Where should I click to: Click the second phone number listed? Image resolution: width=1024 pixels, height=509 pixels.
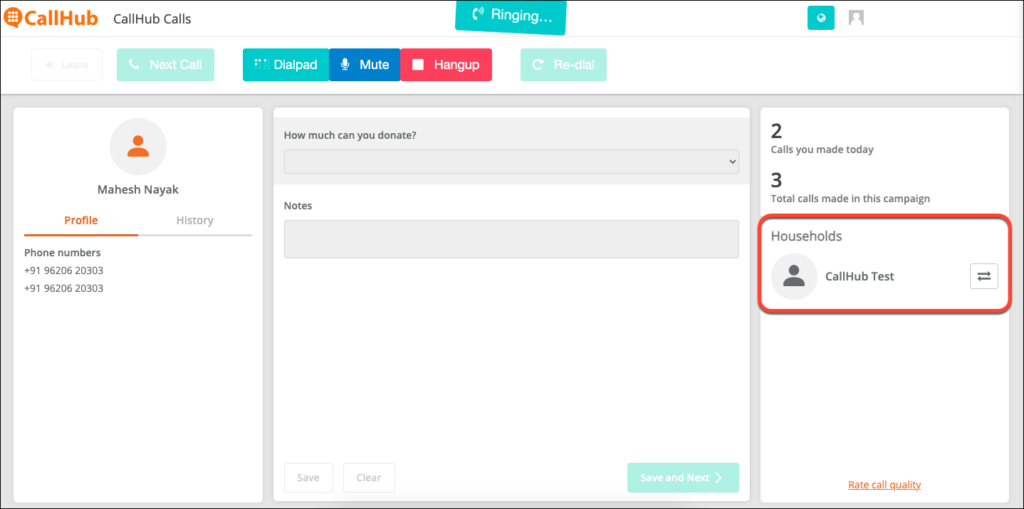point(63,288)
